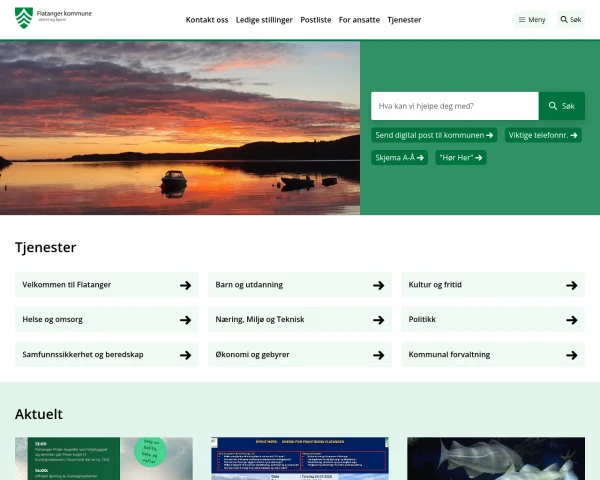
Task: Open the Postliste link
Action: pos(316,20)
